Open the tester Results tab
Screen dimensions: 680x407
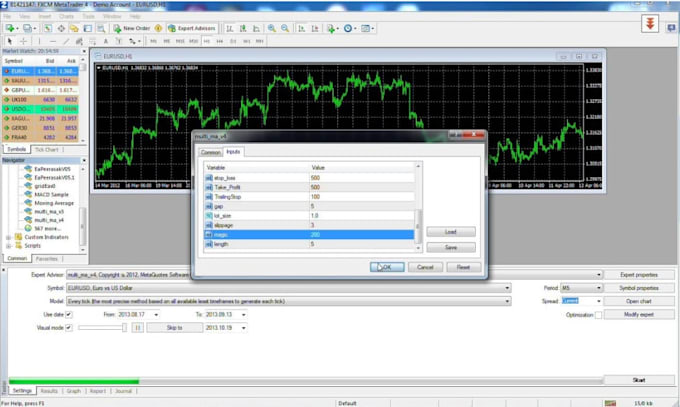click(49, 391)
